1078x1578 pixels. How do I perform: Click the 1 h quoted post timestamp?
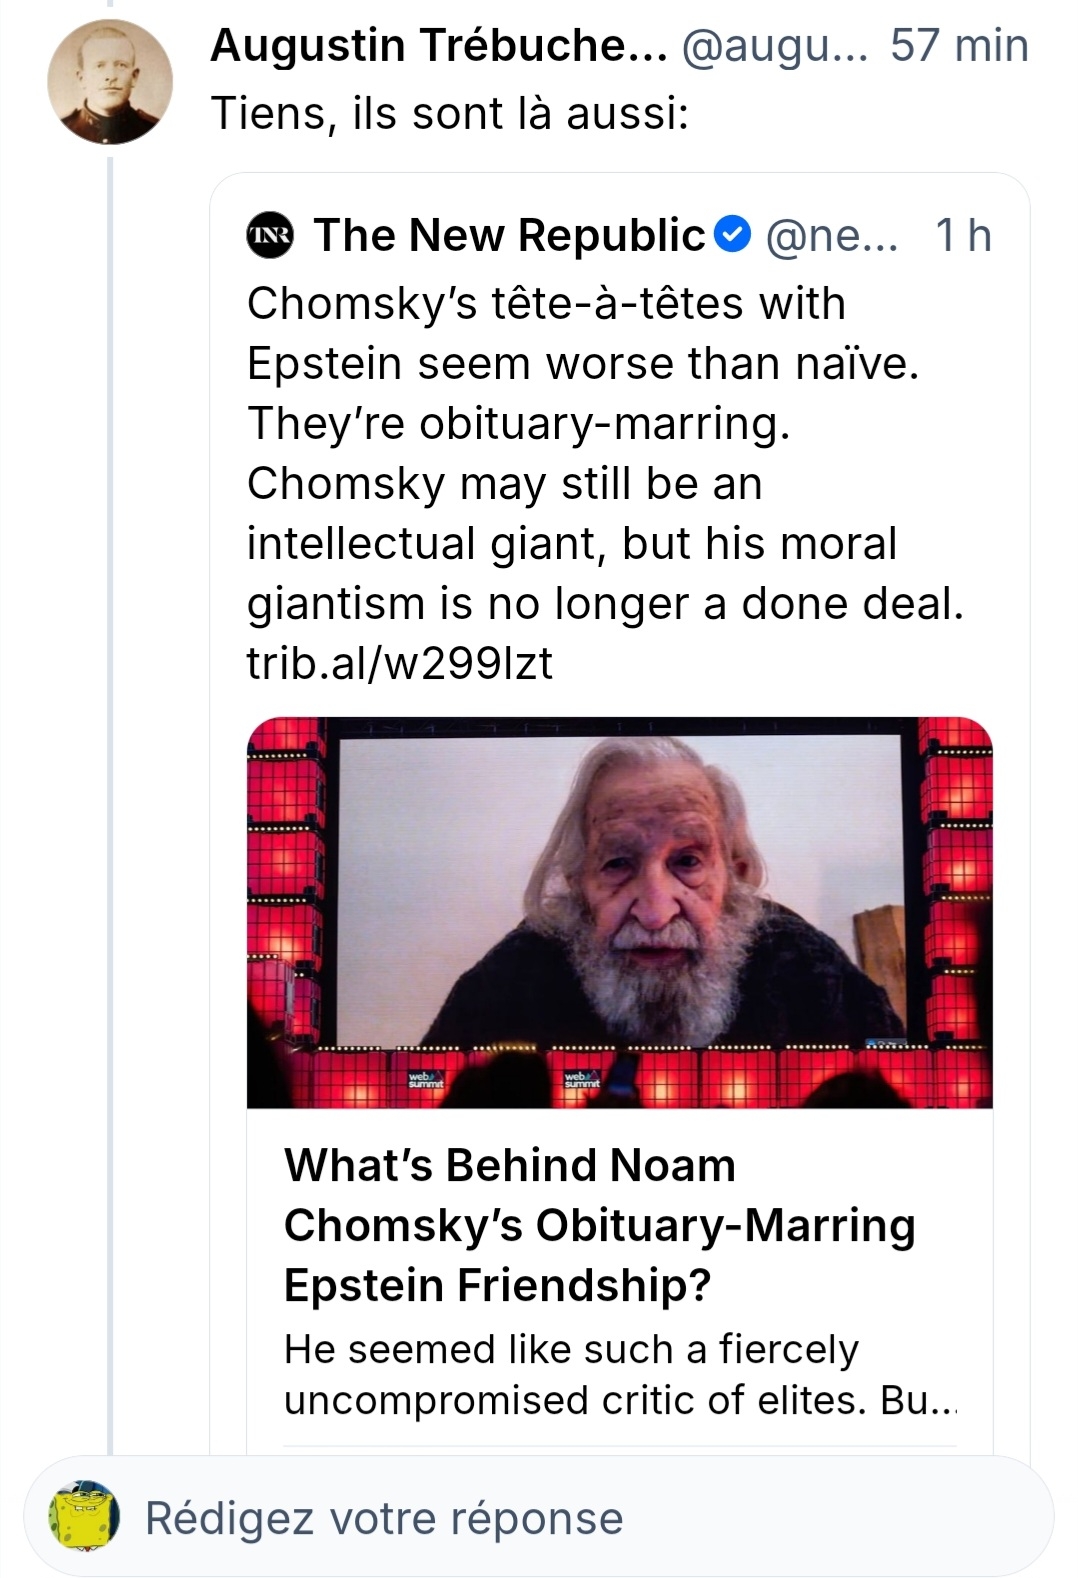tap(963, 236)
